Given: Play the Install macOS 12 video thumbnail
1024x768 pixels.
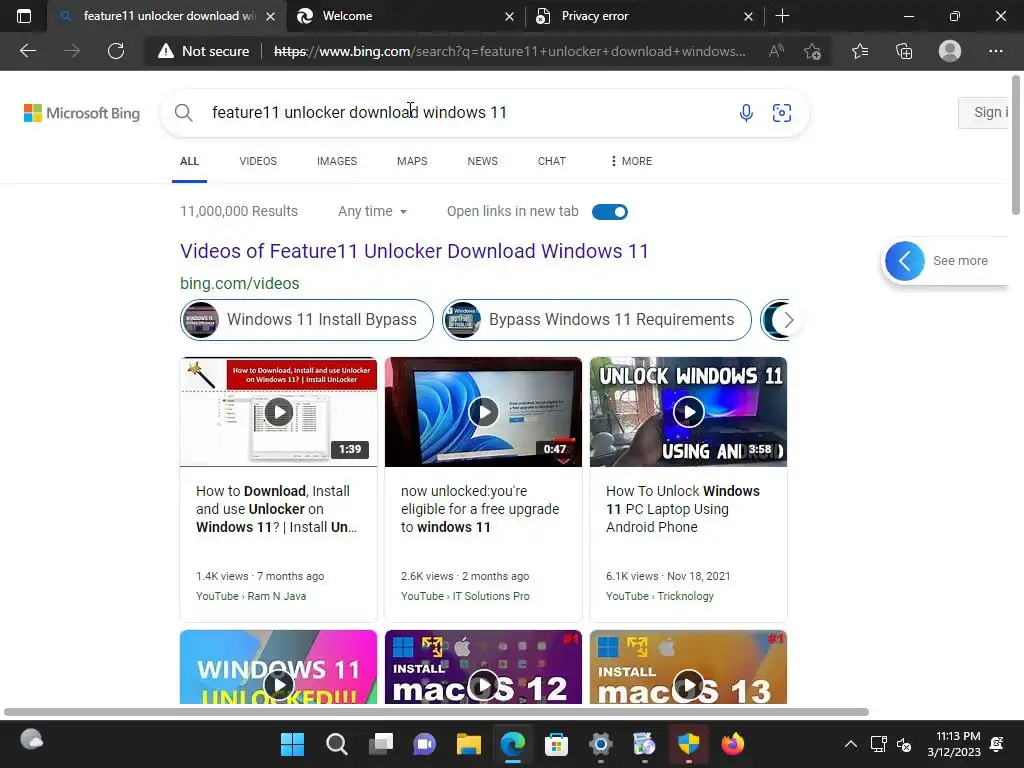Looking at the screenshot, I should [483, 667].
